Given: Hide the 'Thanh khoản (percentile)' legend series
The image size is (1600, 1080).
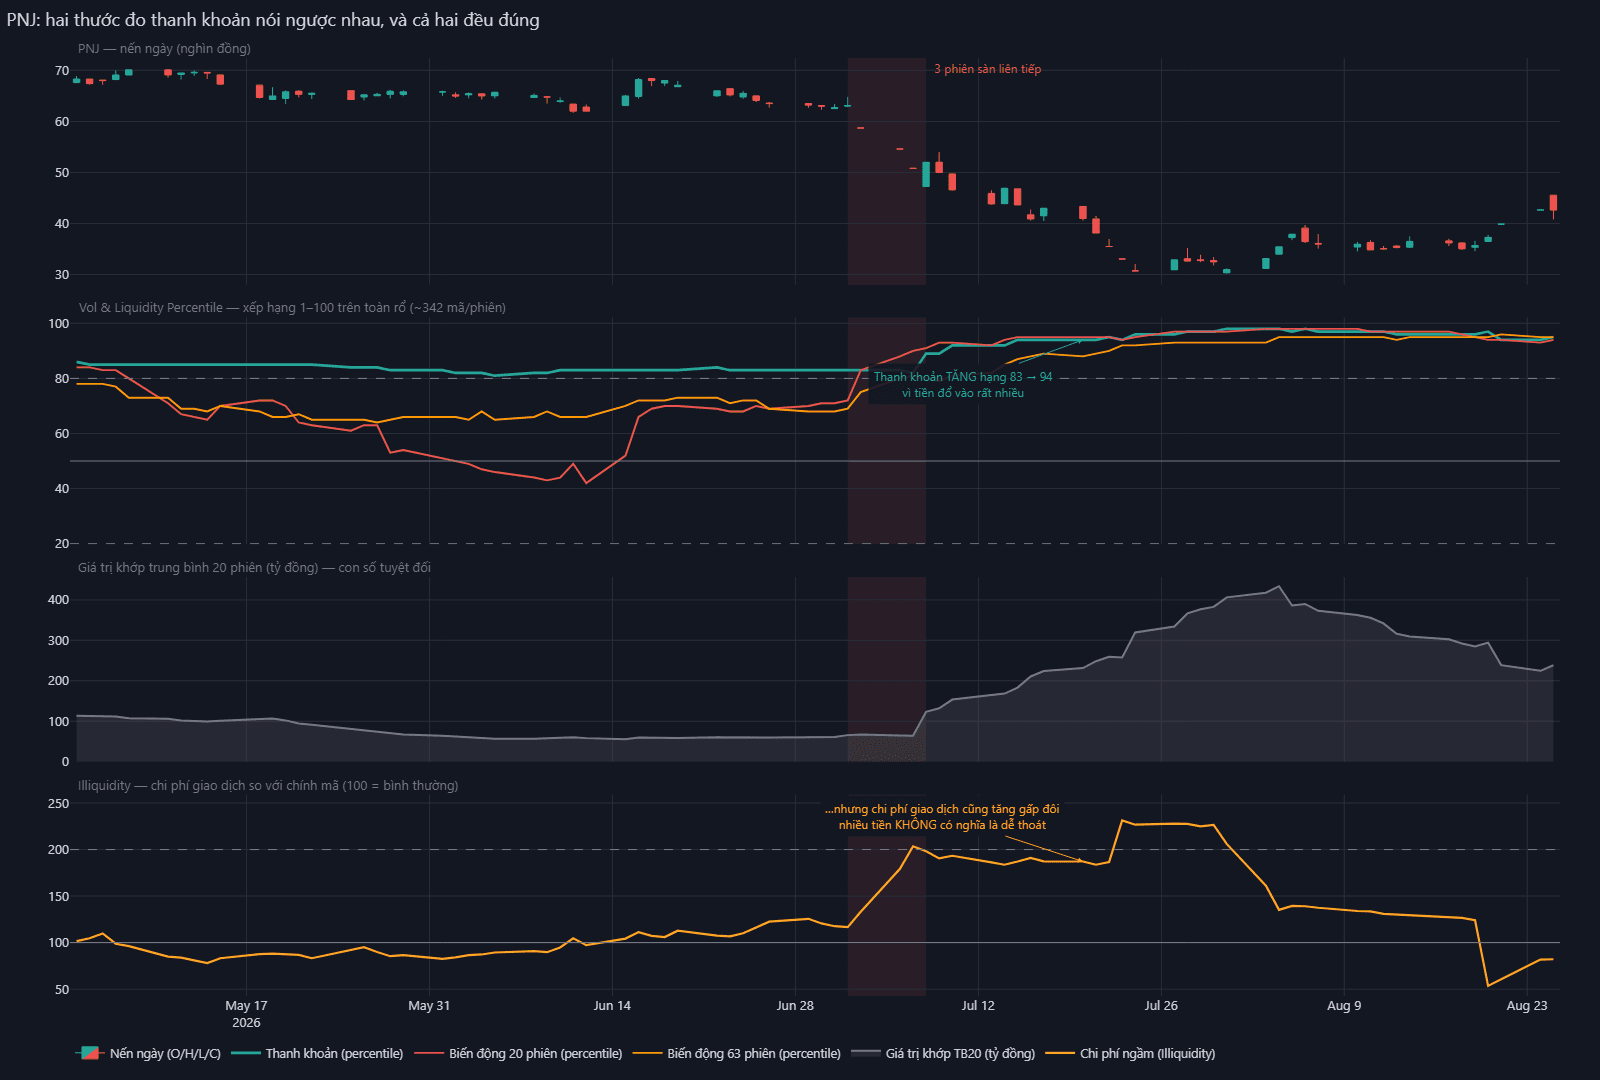Looking at the screenshot, I should point(317,1053).
